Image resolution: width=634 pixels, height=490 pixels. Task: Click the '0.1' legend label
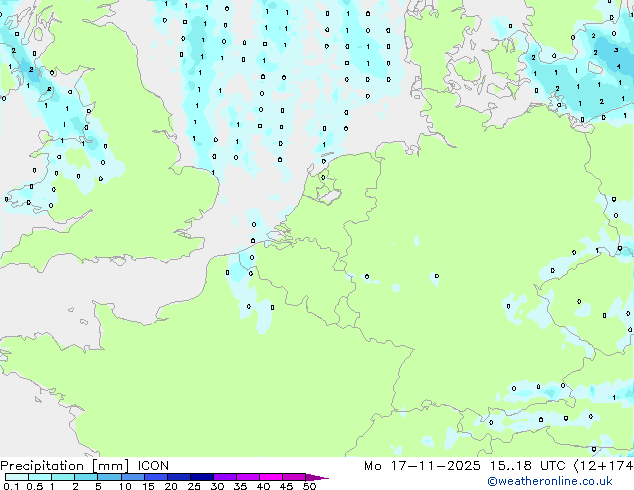[x=11, y=486]
